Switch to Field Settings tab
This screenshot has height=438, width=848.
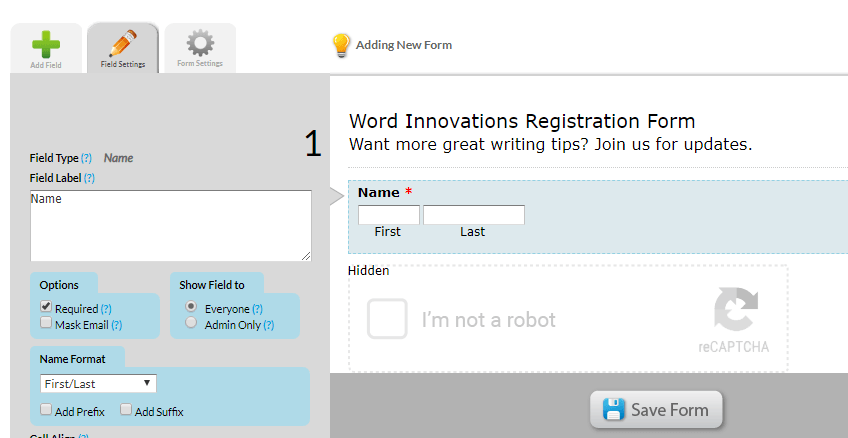123,49
